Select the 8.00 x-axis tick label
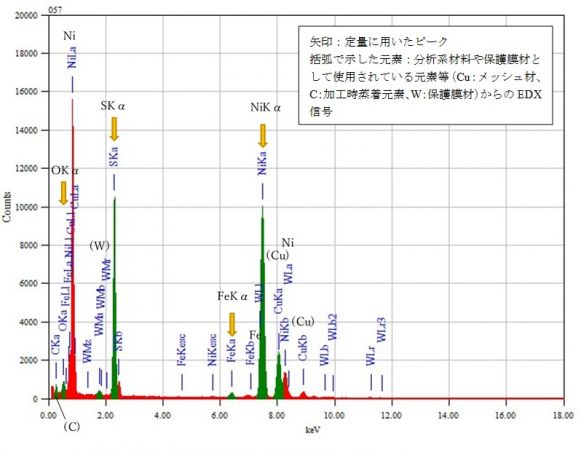 (277, 416)
